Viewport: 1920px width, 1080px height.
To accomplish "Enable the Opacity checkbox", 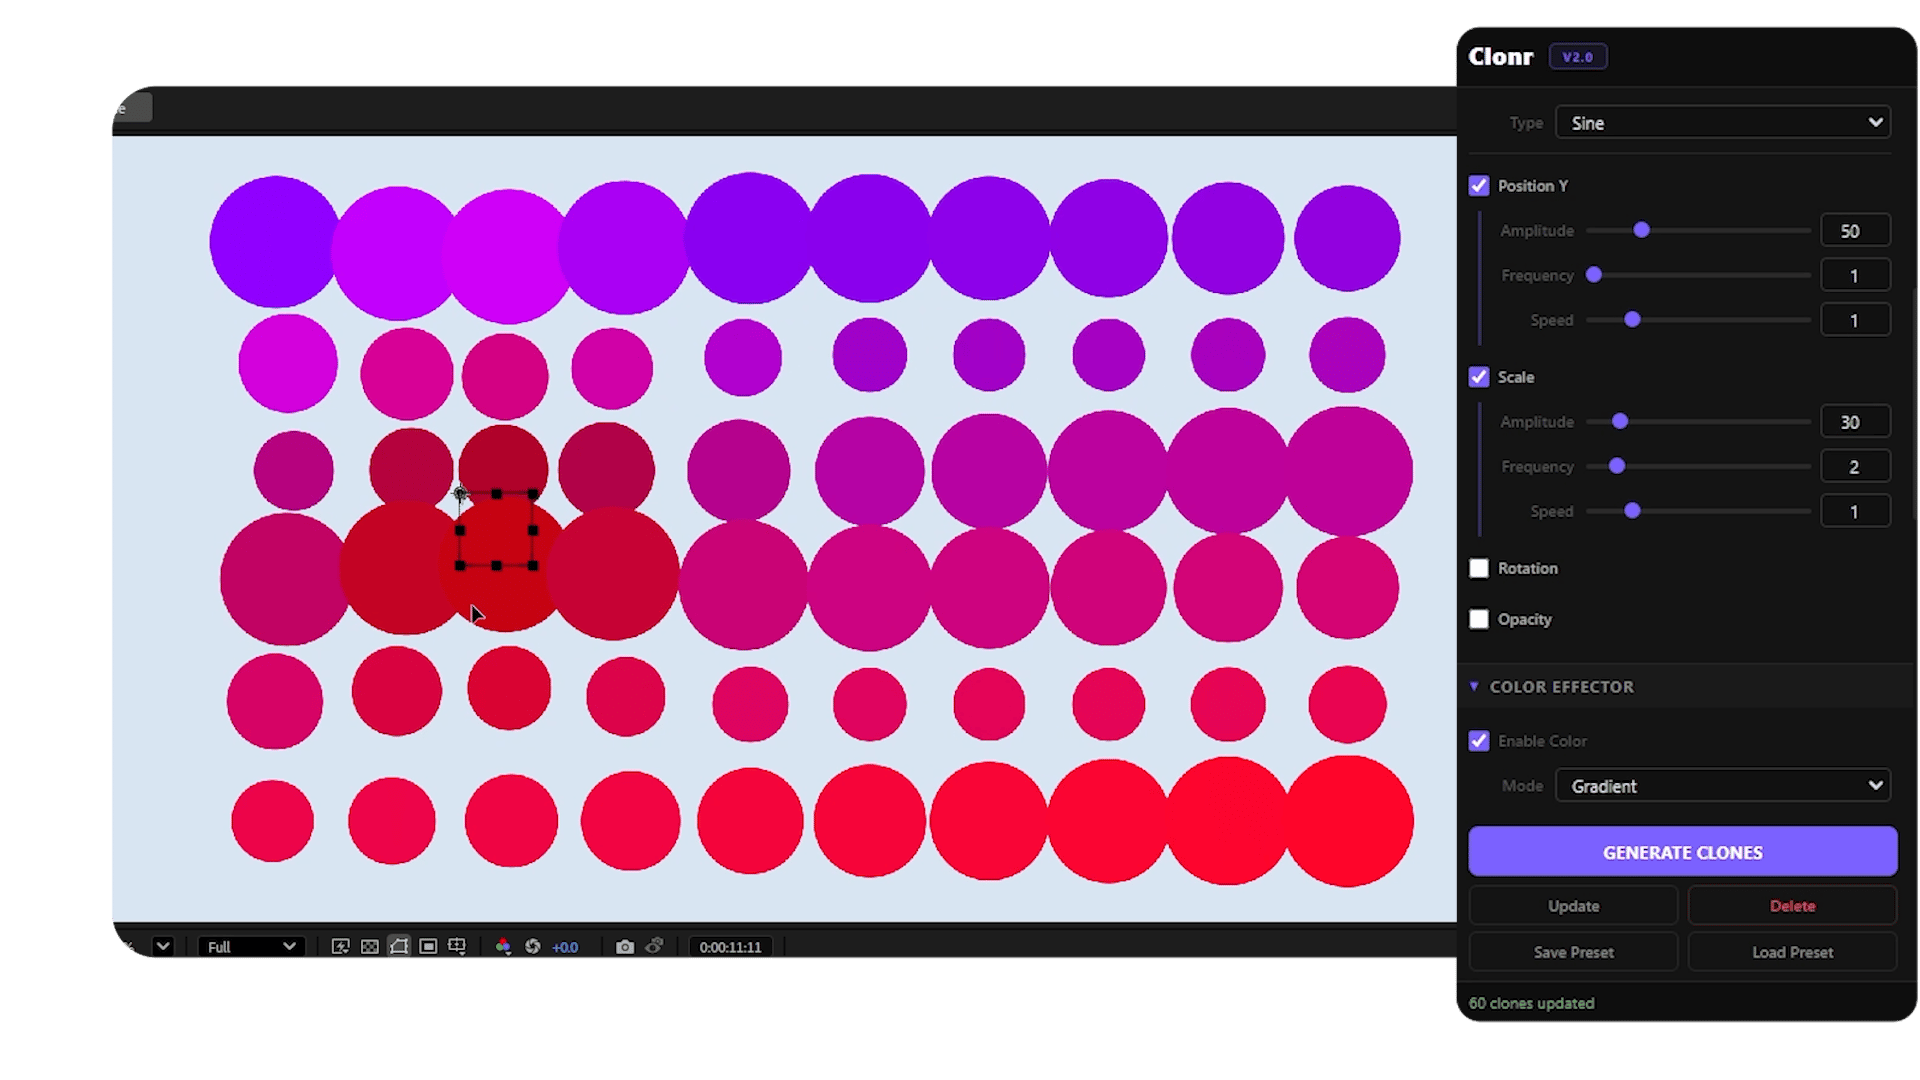I will [x=1479, y=619].
